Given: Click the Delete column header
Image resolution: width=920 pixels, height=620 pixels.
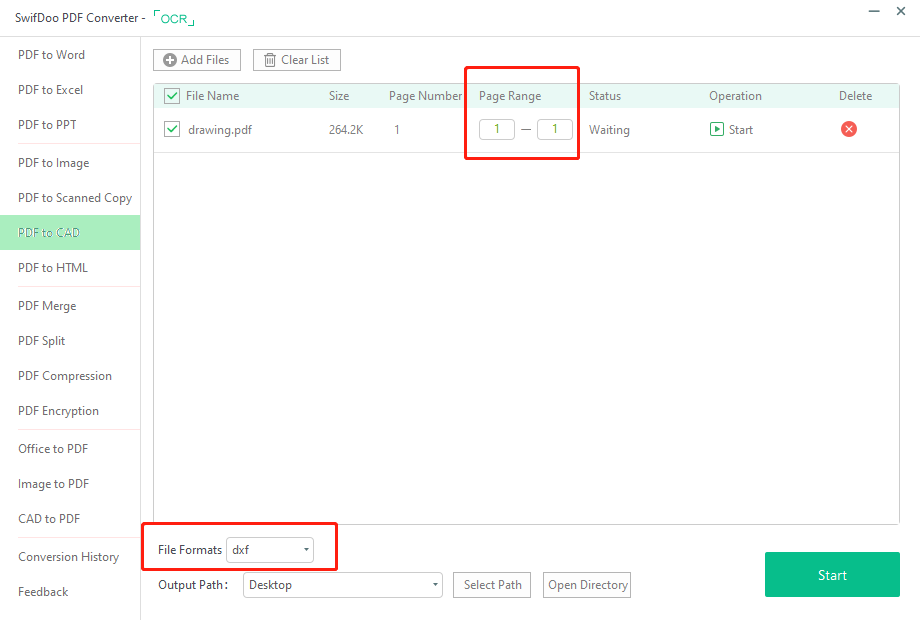Looking at the screenshot, I should tap(855, 96).
